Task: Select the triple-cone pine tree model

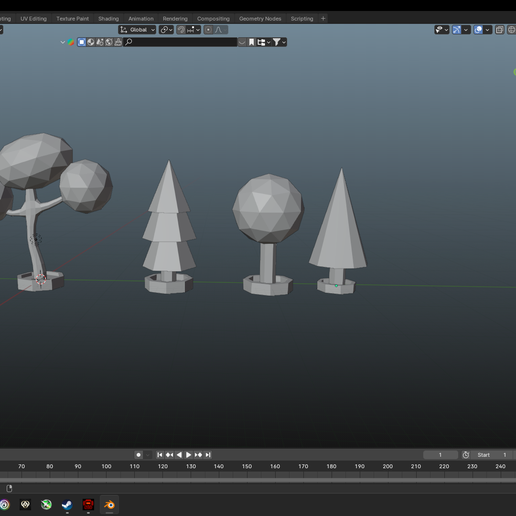Action: click(169, 227)
